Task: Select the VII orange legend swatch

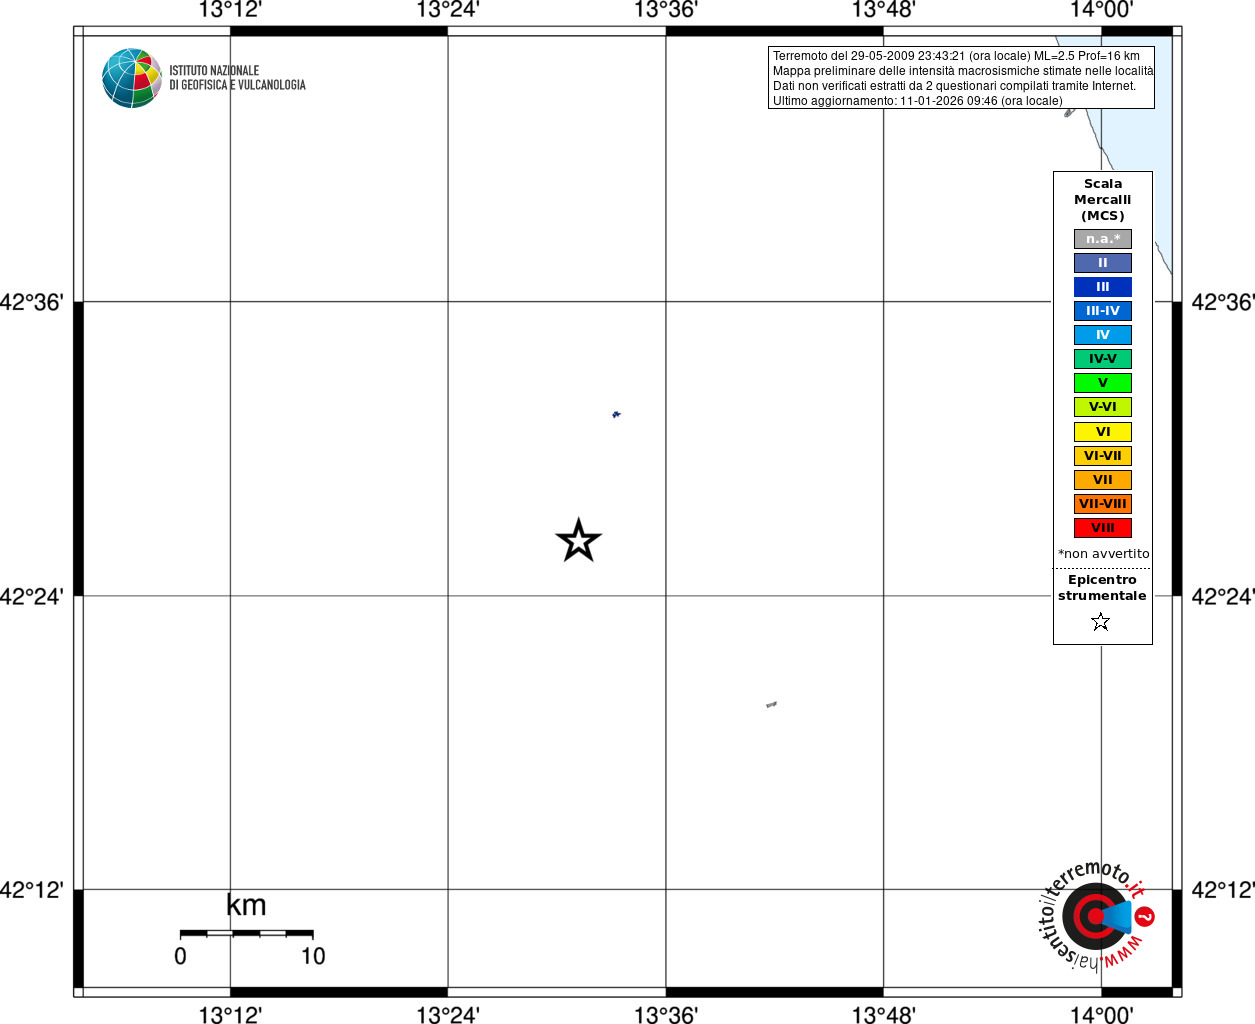Action: click(x=1103, y=480)
